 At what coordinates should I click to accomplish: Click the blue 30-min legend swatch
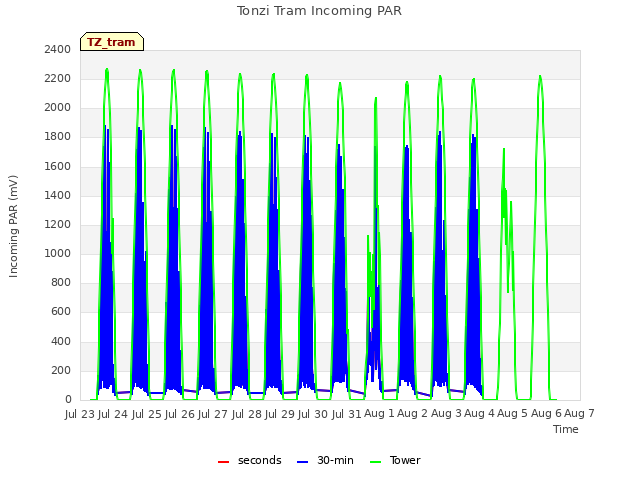[x=302, y=462]
